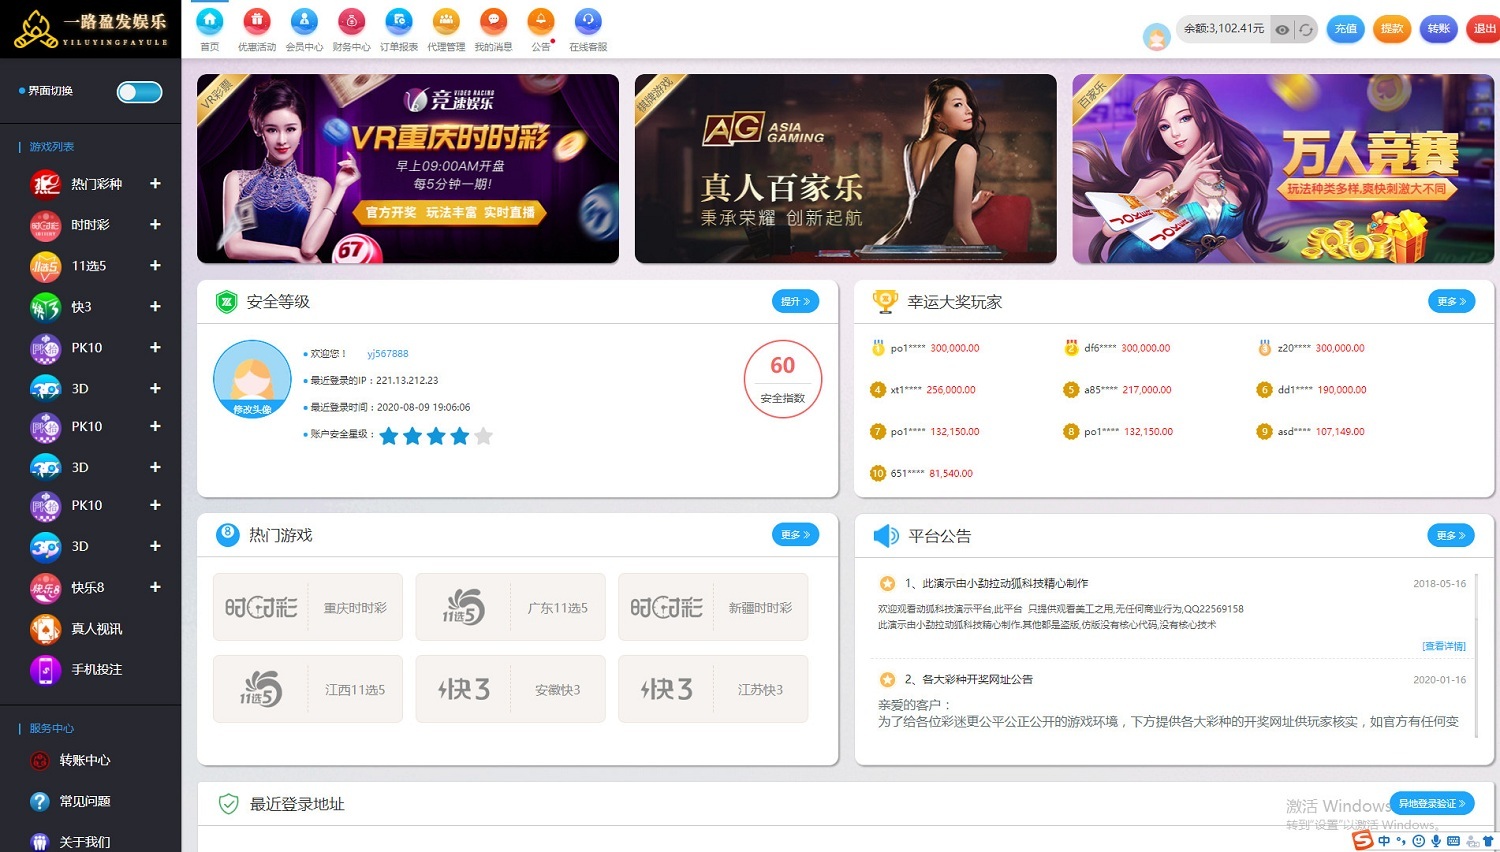
Task: Click the 60 security index progress circle
Action: (x=782, y=379)
